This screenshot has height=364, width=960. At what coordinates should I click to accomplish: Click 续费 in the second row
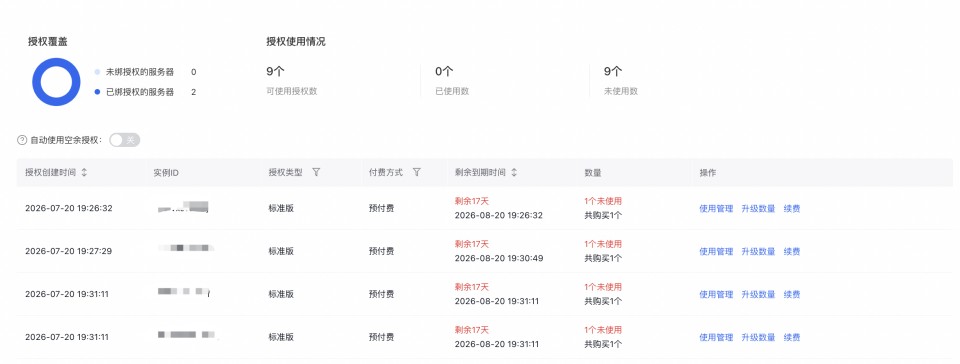792,251
